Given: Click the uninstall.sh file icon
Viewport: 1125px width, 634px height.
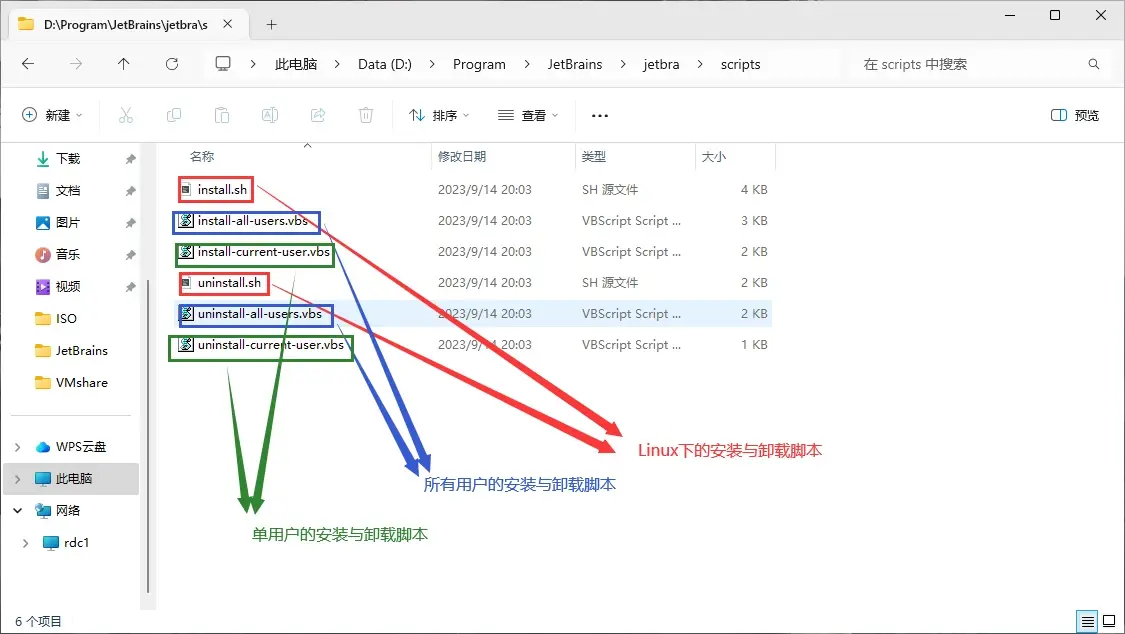Looking at the screenshot, I should pyautogui.click(x=186, y=283).
